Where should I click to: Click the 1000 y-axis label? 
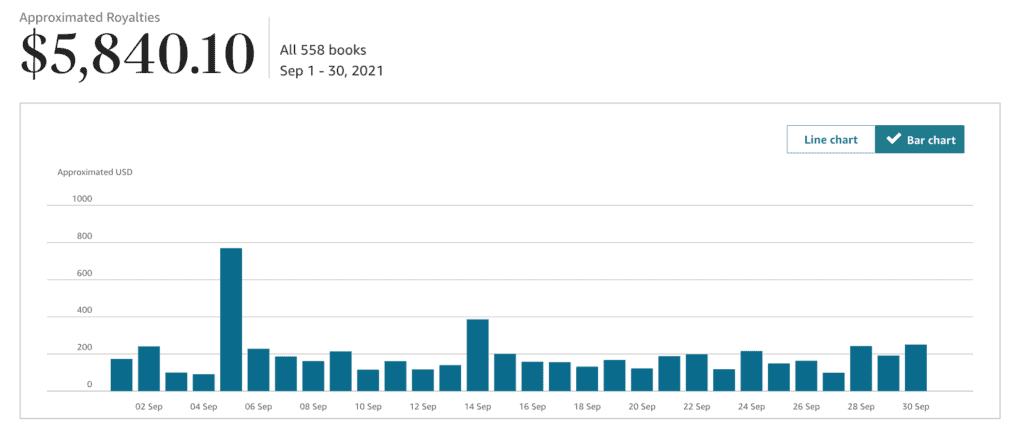point(83,198)
